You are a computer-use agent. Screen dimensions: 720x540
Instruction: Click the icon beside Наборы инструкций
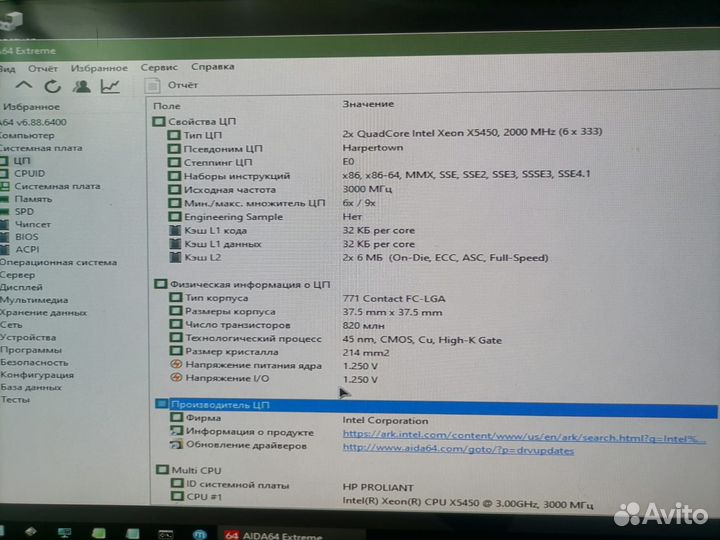[x=174, y=176]
